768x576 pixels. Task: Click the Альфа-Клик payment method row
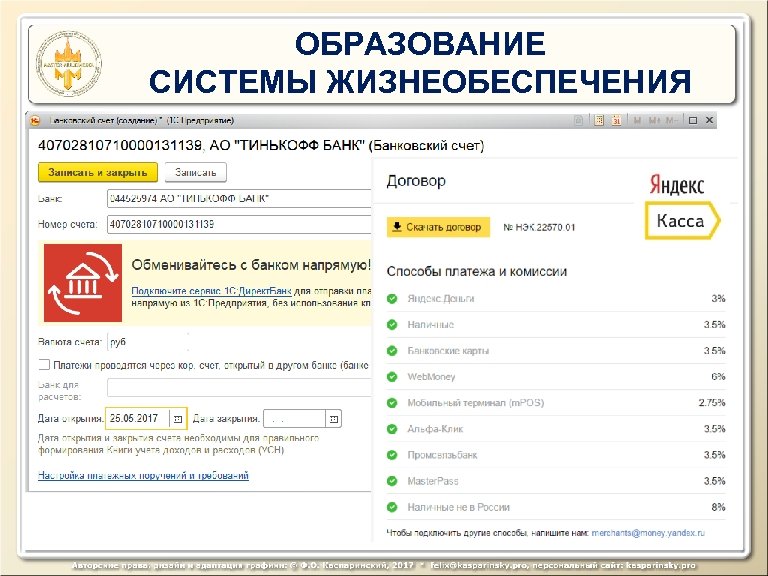(556, 429)
